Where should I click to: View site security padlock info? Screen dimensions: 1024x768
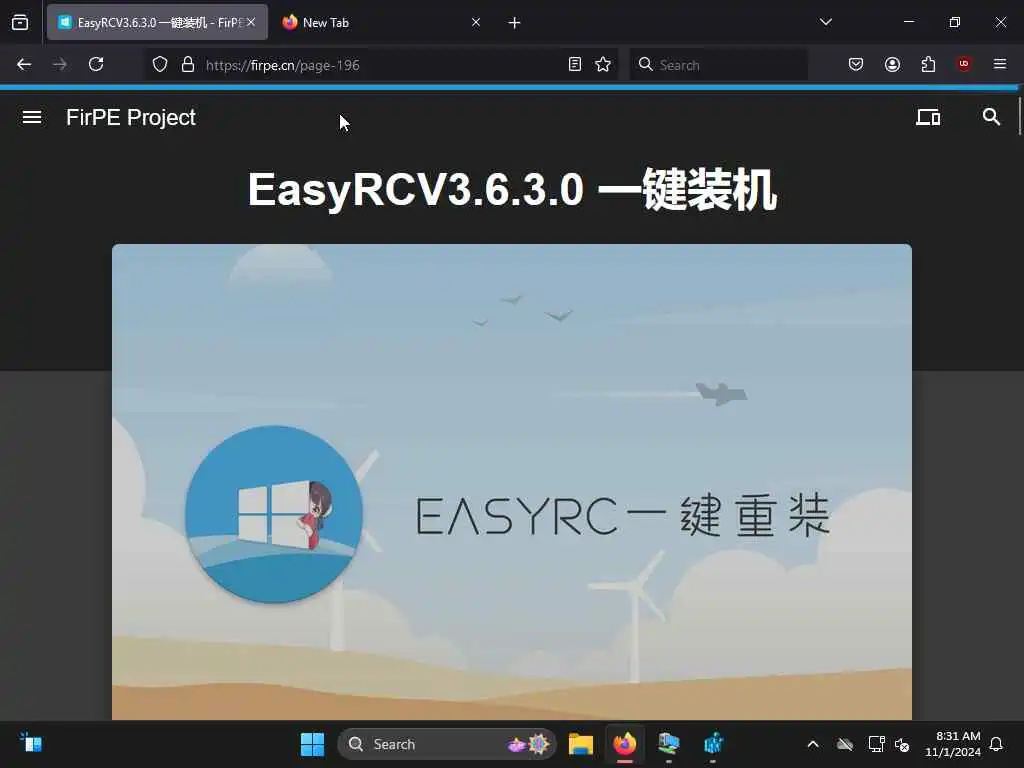pos(188,64)
